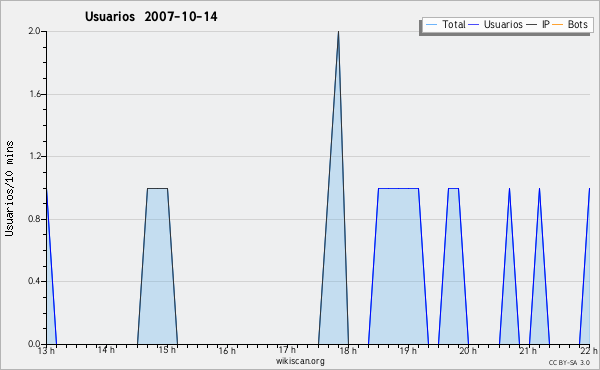Click the 15 h x-axis label
Image resolution: width=600 pixels, height=370 pixels.
coord(167,350)
